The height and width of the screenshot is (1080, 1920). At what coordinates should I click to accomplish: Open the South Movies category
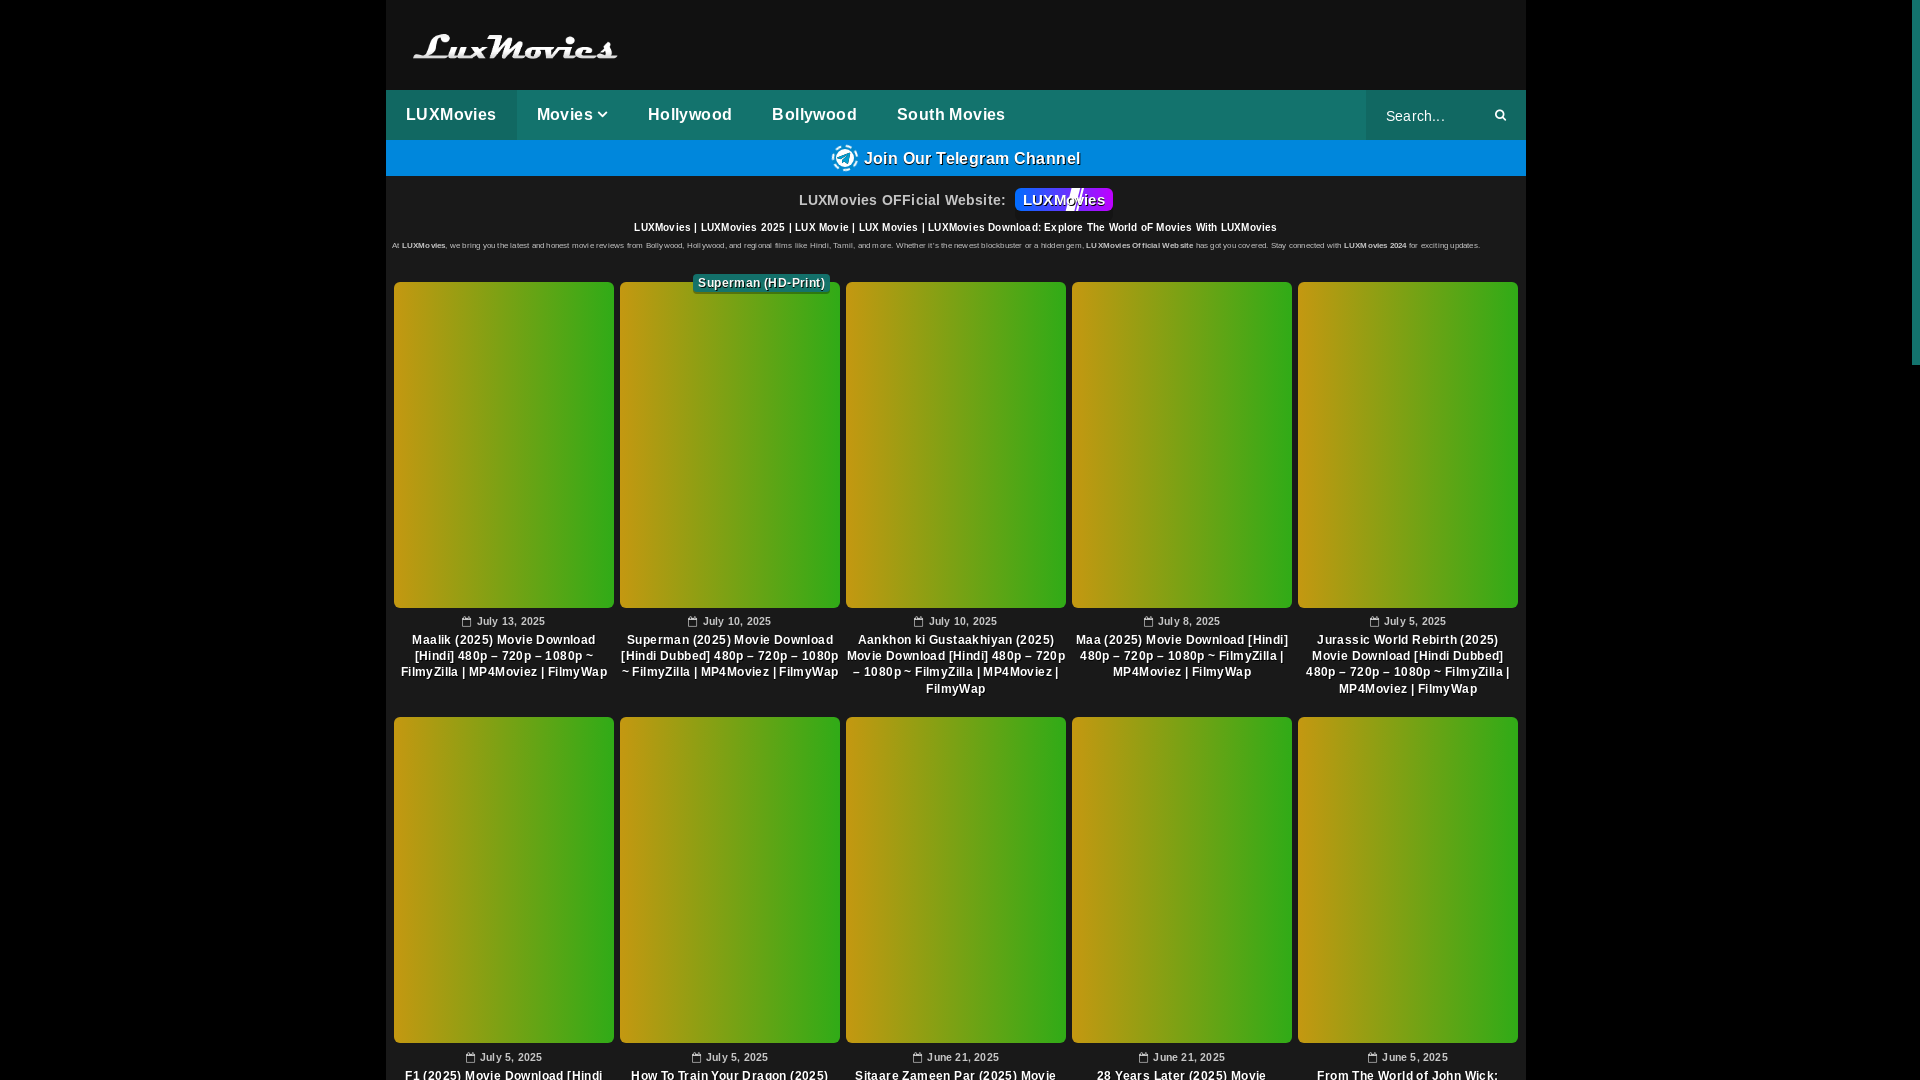click(951, 115)
